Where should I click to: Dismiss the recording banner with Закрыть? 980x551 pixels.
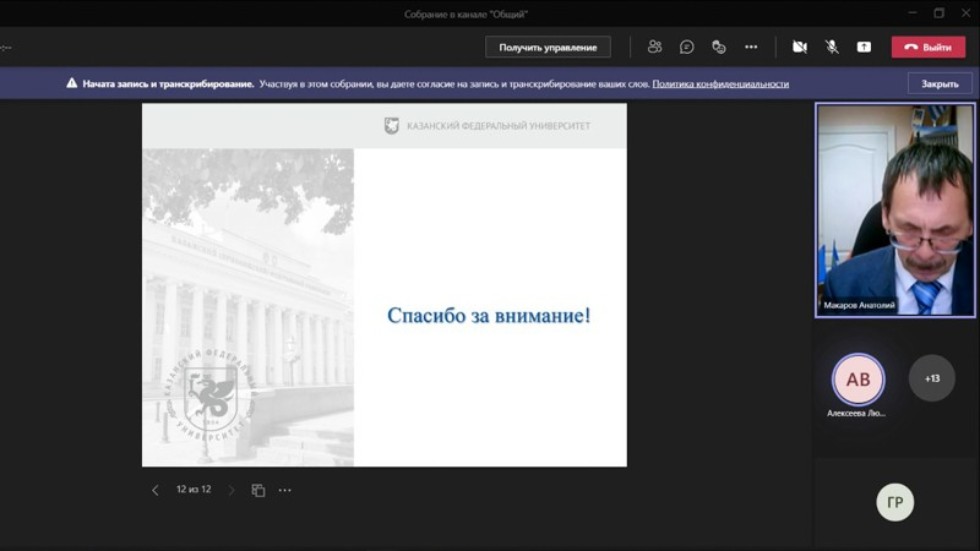pos(939,84)
